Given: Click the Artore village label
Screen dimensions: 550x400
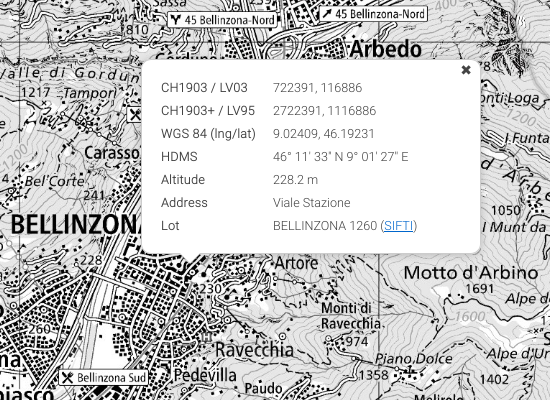Looking at the screenshot, I should 296,263.
